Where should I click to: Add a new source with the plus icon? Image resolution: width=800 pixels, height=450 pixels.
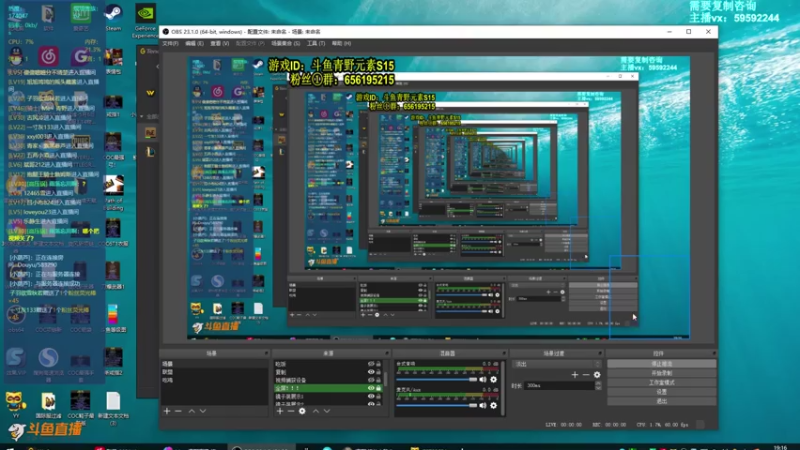tap(280, 411)
